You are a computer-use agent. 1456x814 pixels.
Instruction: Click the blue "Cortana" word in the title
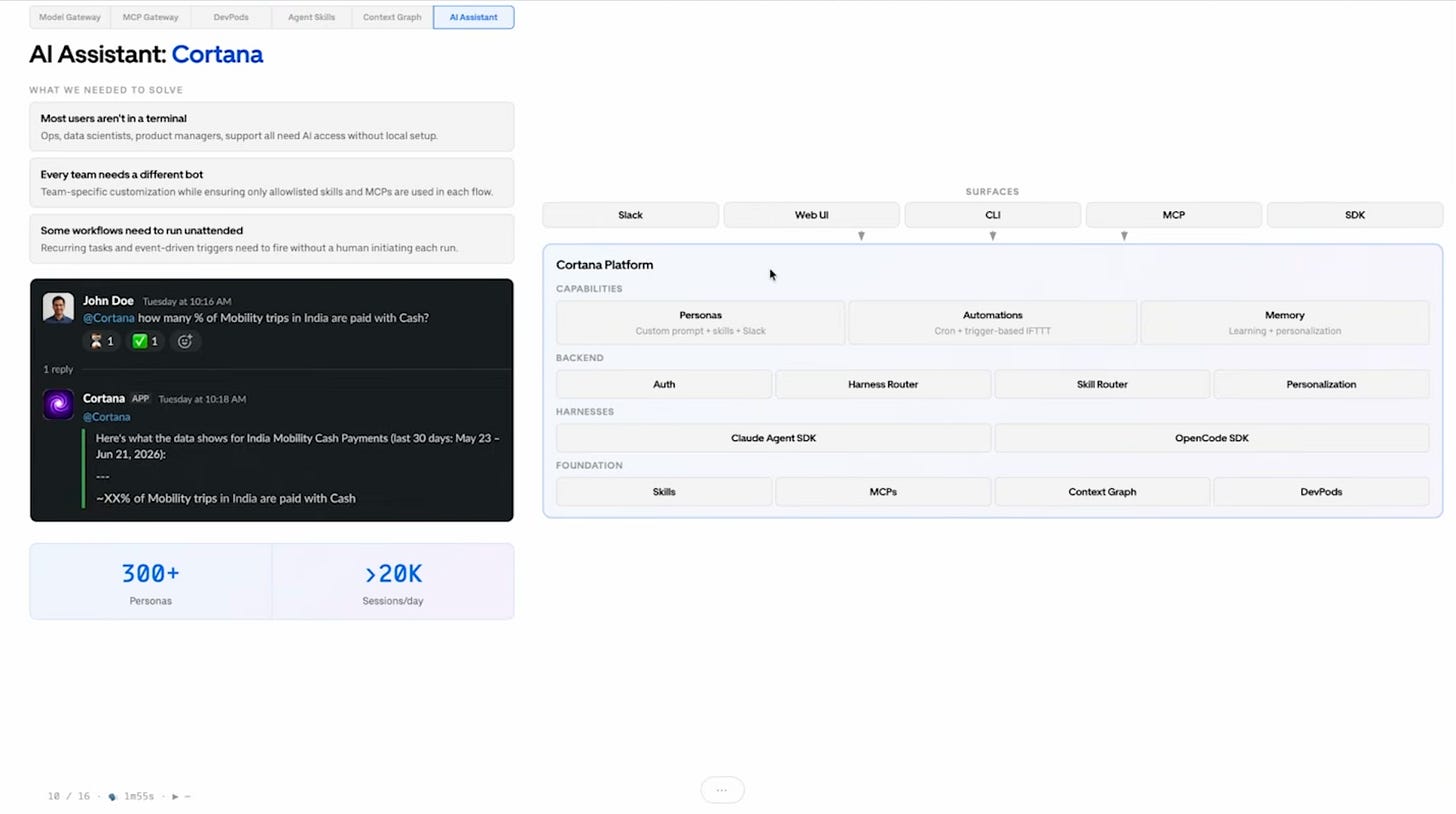click(217, 54)
